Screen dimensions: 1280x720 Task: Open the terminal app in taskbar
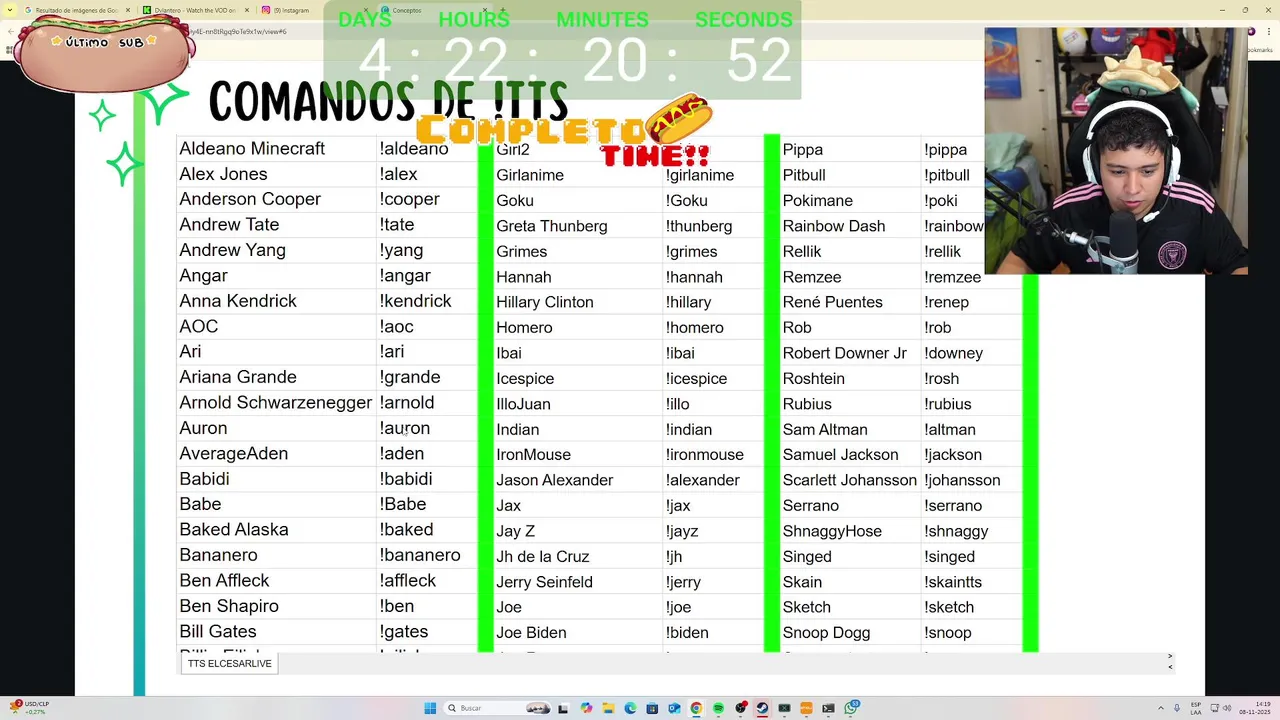(828, 708)
